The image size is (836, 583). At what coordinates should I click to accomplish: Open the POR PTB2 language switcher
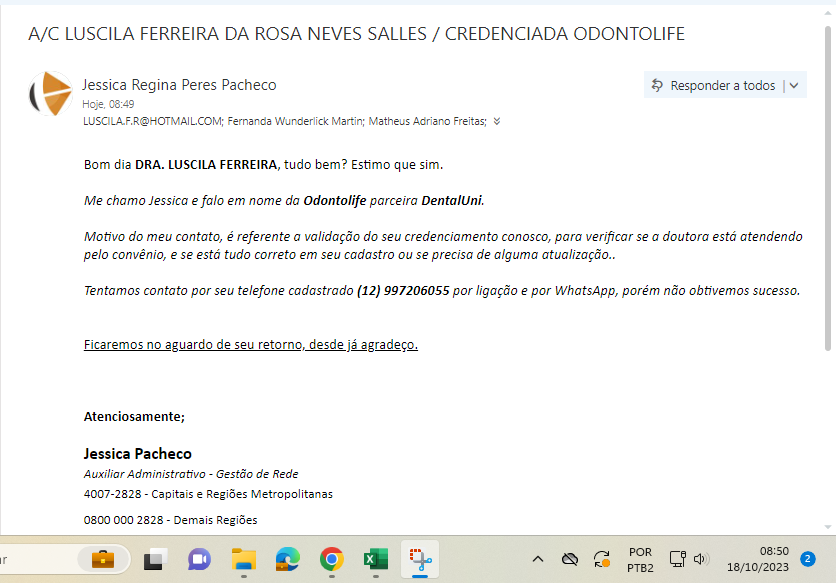pyautogui.click(x=640, y=560)
